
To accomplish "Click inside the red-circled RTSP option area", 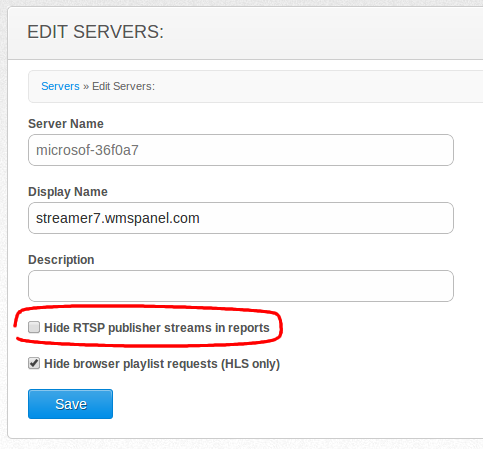I will [x=148, y=327].
